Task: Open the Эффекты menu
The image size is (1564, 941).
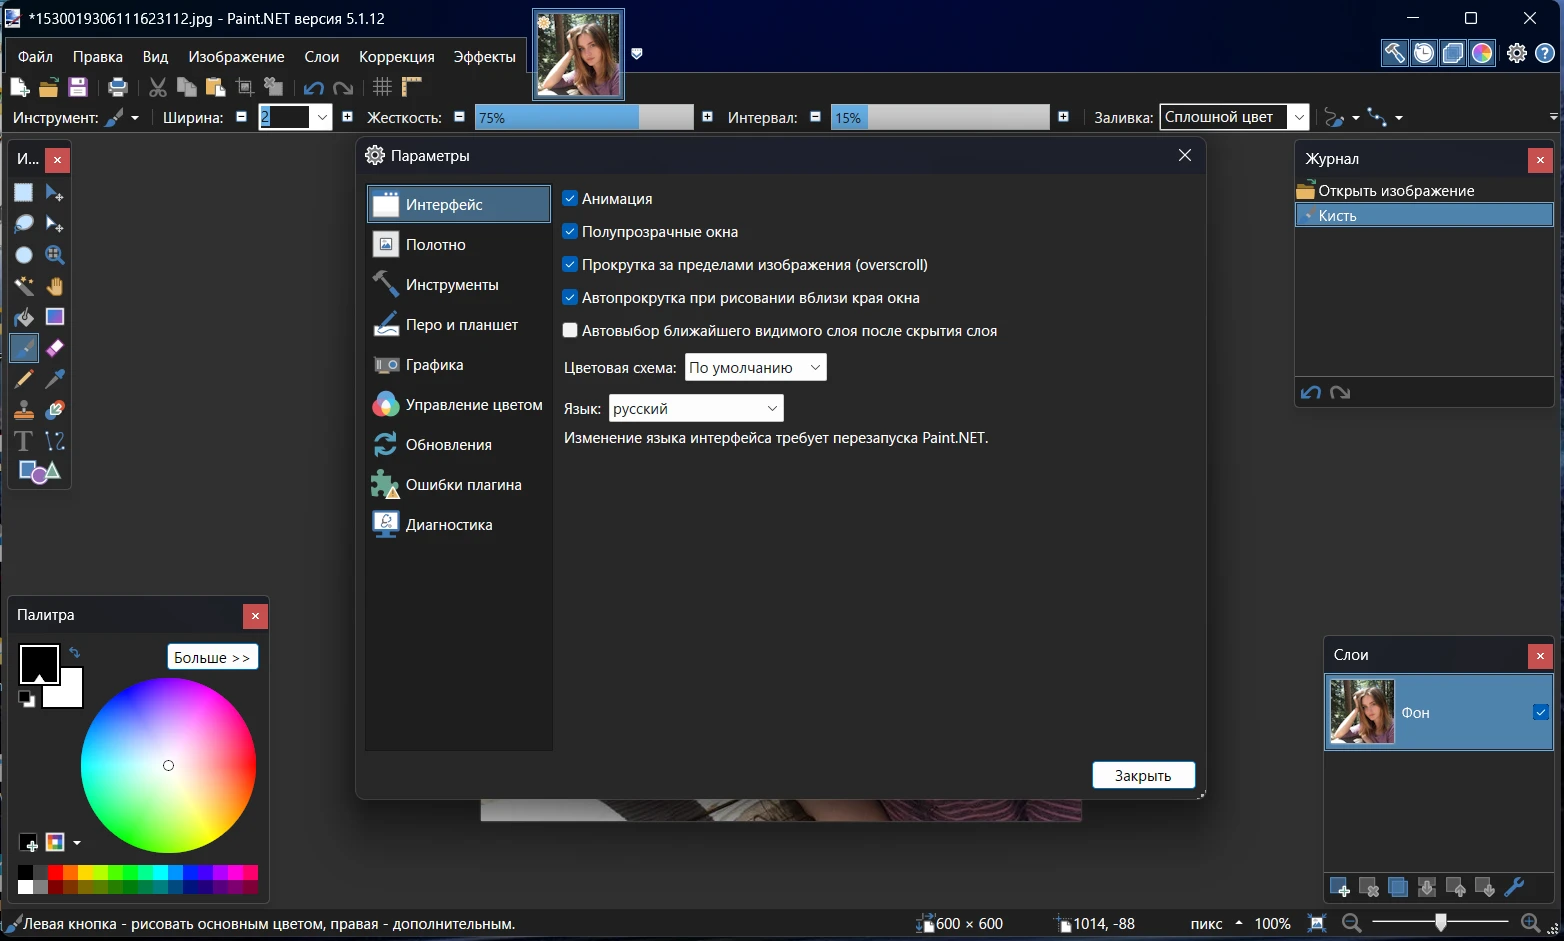Action: tap(484, 57)
